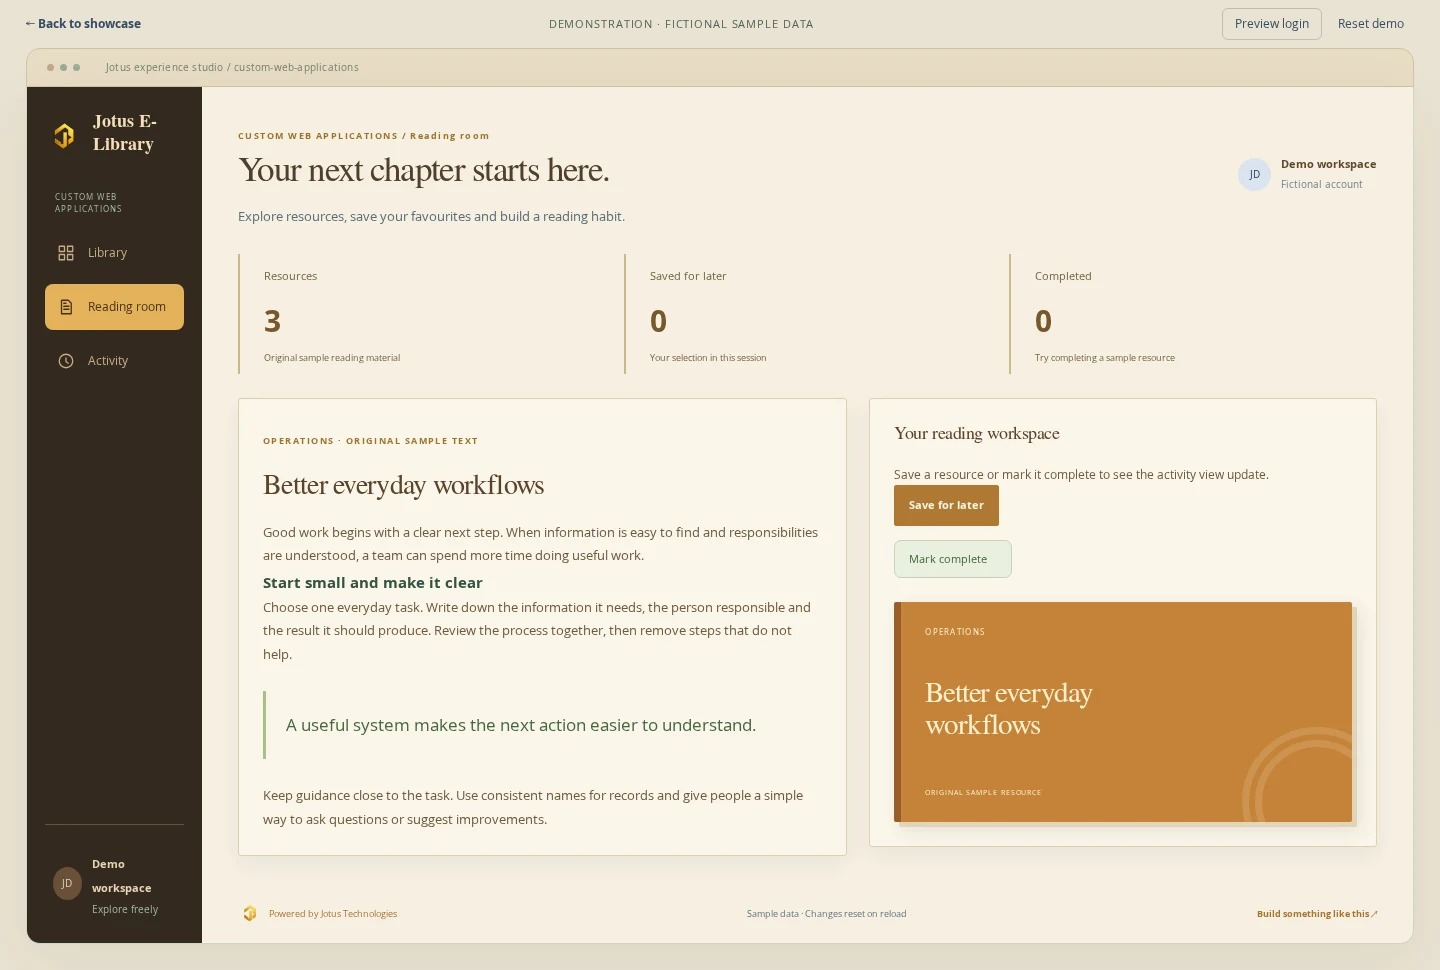Screen dimensions: 1440x970
Task: Click the Jotus experience studio address bar text
Action: (232, 68)
